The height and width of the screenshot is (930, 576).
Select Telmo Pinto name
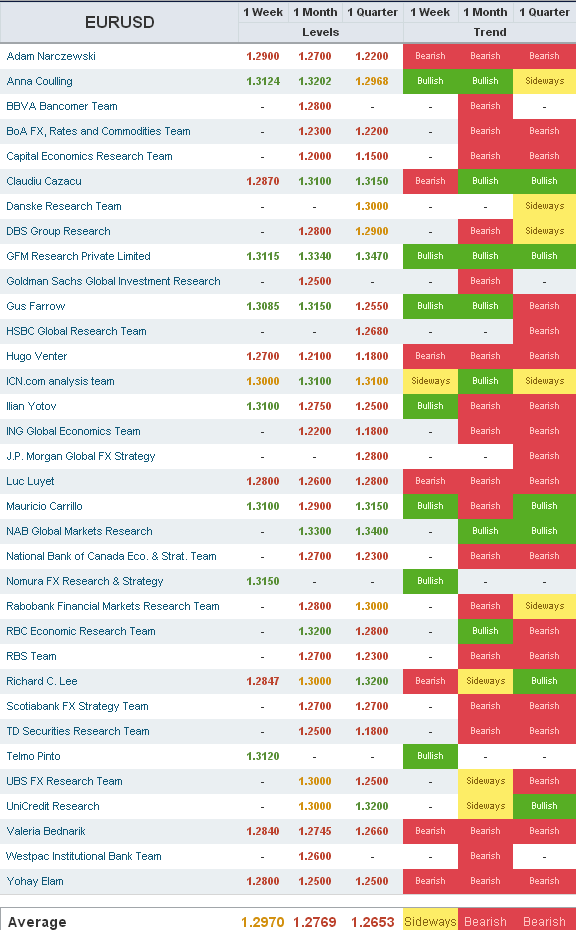click(33, 756)
